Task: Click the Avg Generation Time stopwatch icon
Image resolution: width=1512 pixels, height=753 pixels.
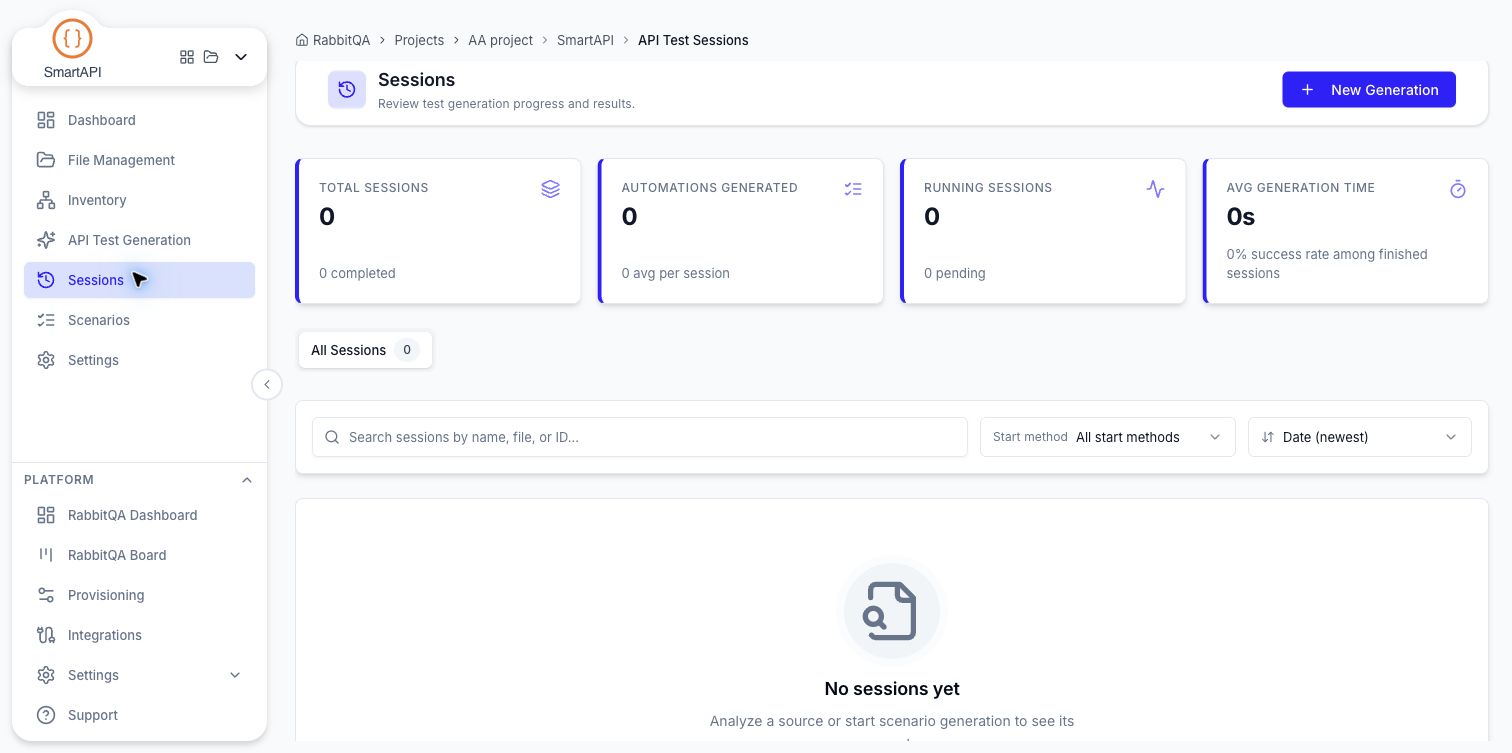Action: (1458, 189)
